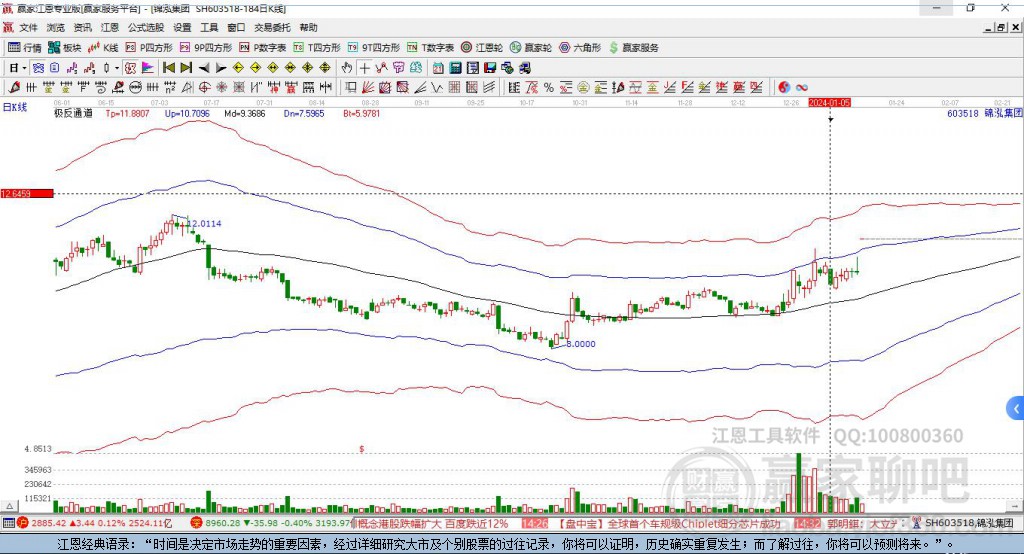This screenshot has width=1024, height=554.
Task: Click the 603518 锦泓集团 stock label
Action: 984,113
